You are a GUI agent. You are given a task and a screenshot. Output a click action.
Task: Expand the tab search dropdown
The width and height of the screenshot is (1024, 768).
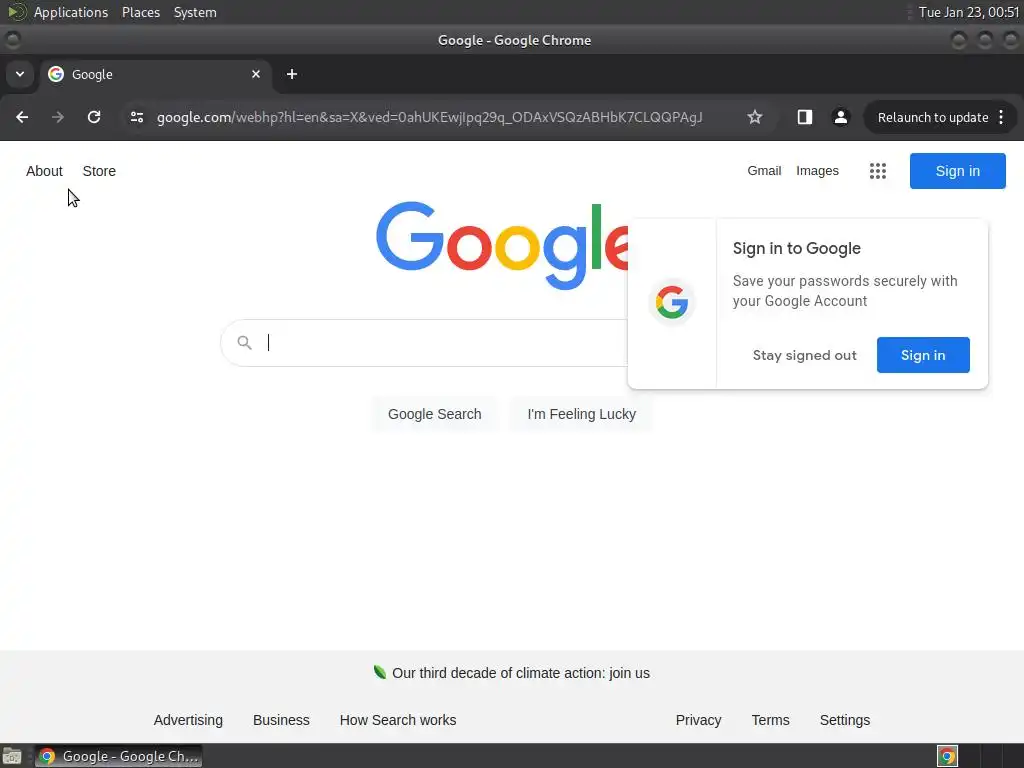pyautogui.click(x=20, y=74)
